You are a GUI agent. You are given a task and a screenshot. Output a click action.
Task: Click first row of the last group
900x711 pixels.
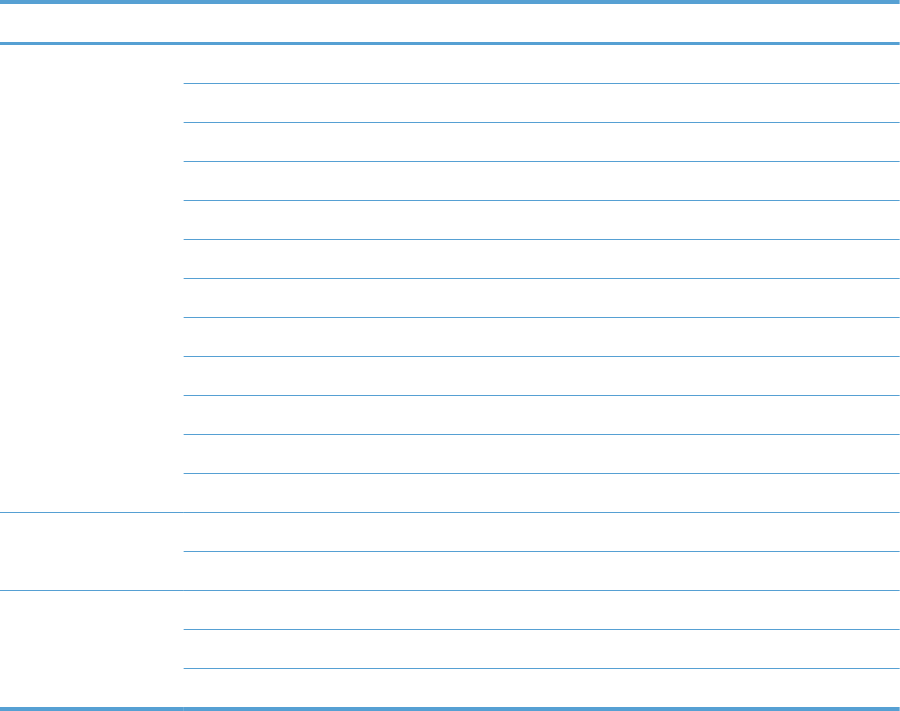(541, 610)
